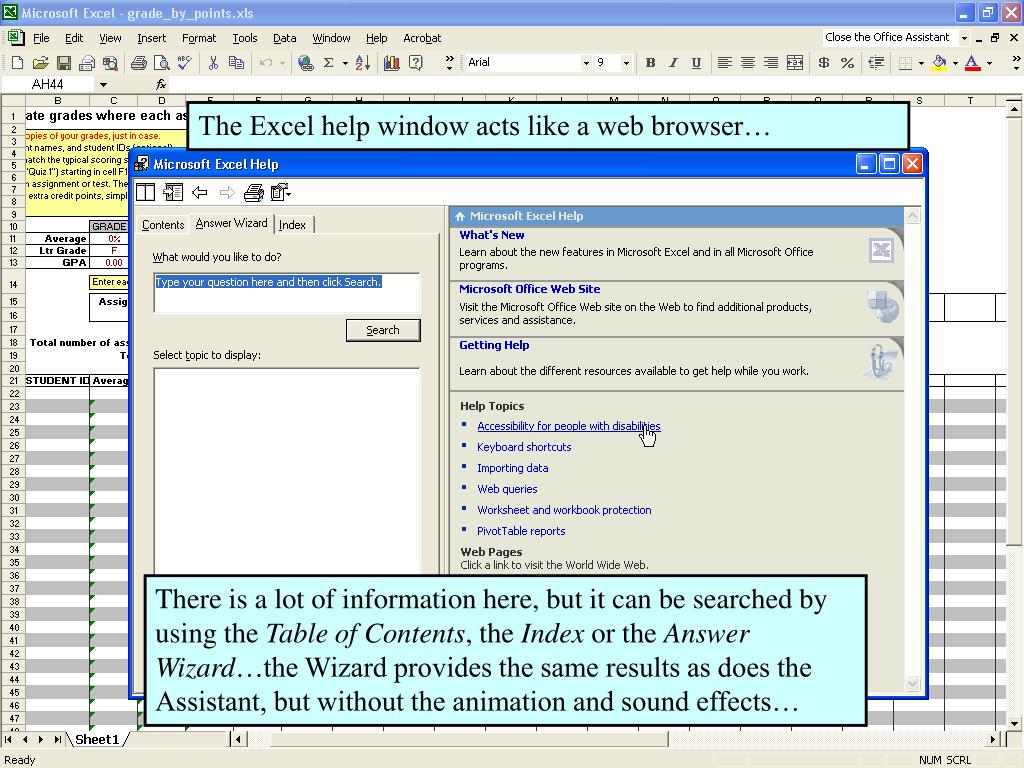
Task: Open the What's New help link
Action: point(492,235)
